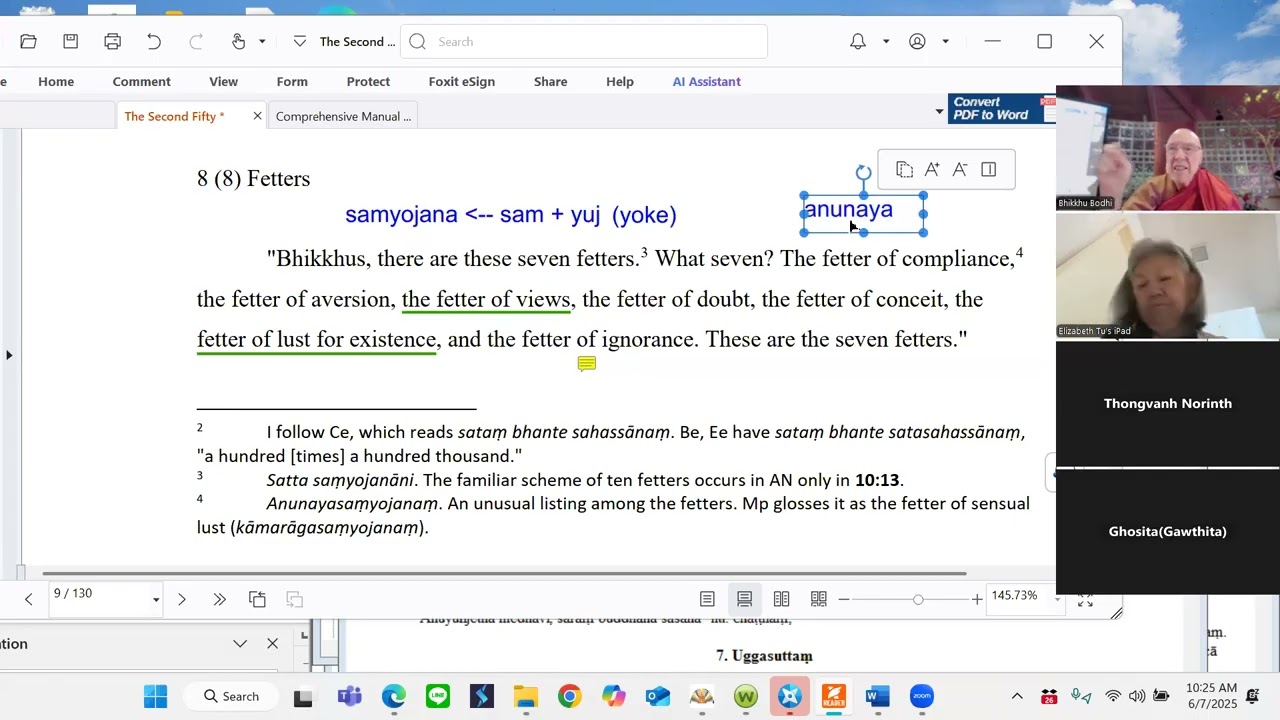This screenshot has width=1280, height=720.
Task: Switch to facing pages view
Action: coord(781,599)
